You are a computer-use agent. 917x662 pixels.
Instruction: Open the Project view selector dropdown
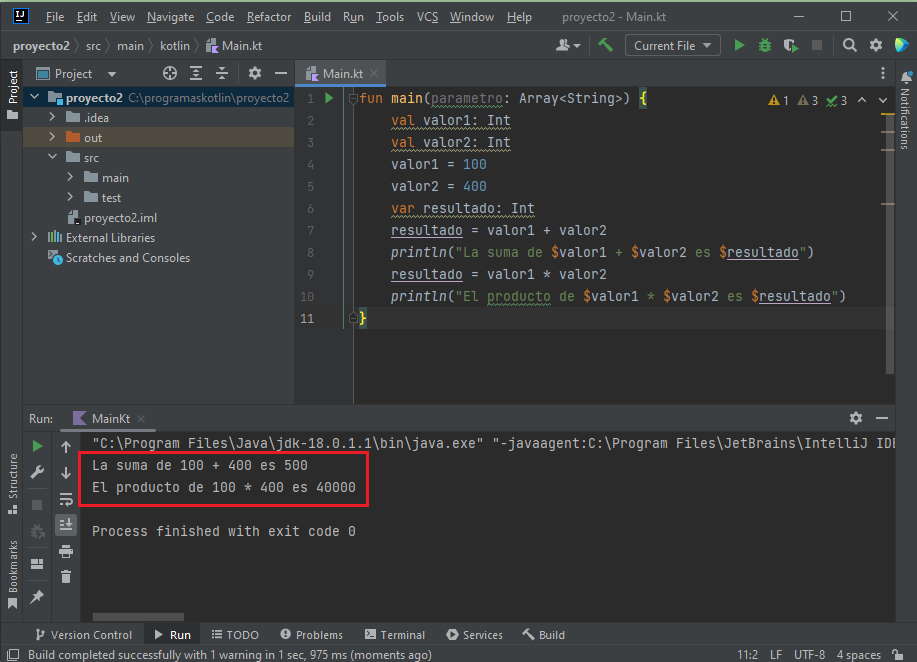[76, 74]
